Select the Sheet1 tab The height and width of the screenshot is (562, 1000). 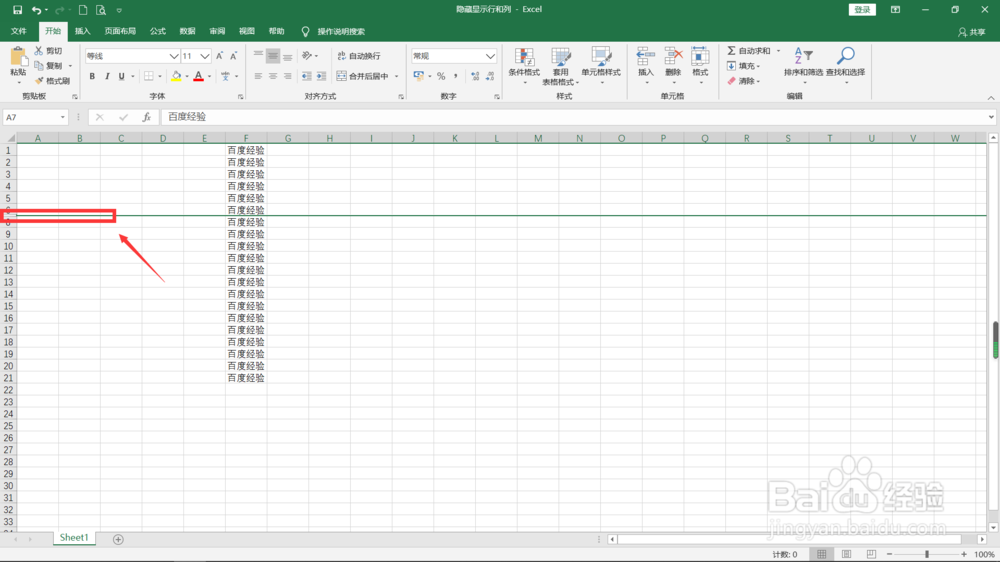pos(74,538)
